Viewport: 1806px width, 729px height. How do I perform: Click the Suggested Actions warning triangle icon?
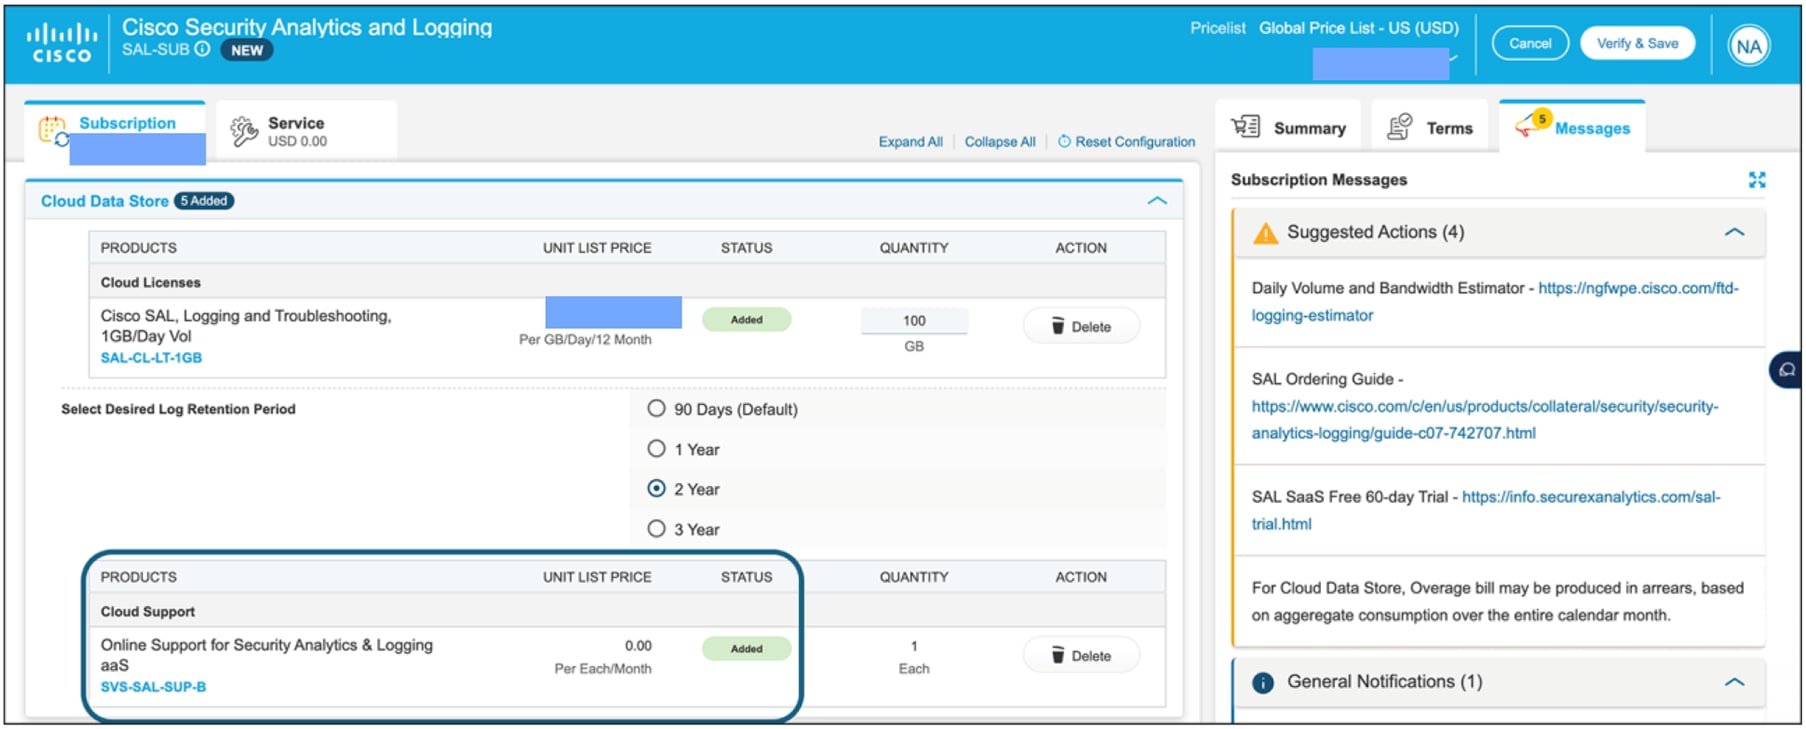click(x=1265, y=233)
